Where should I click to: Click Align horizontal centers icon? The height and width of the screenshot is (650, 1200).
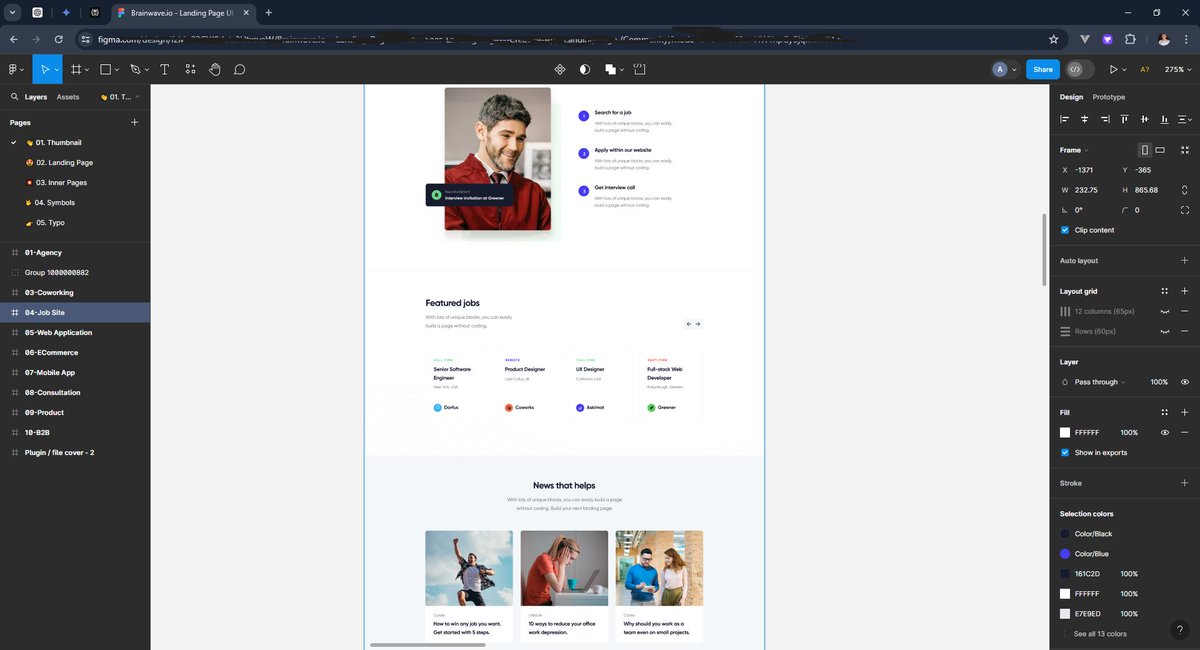(1085, 119)
